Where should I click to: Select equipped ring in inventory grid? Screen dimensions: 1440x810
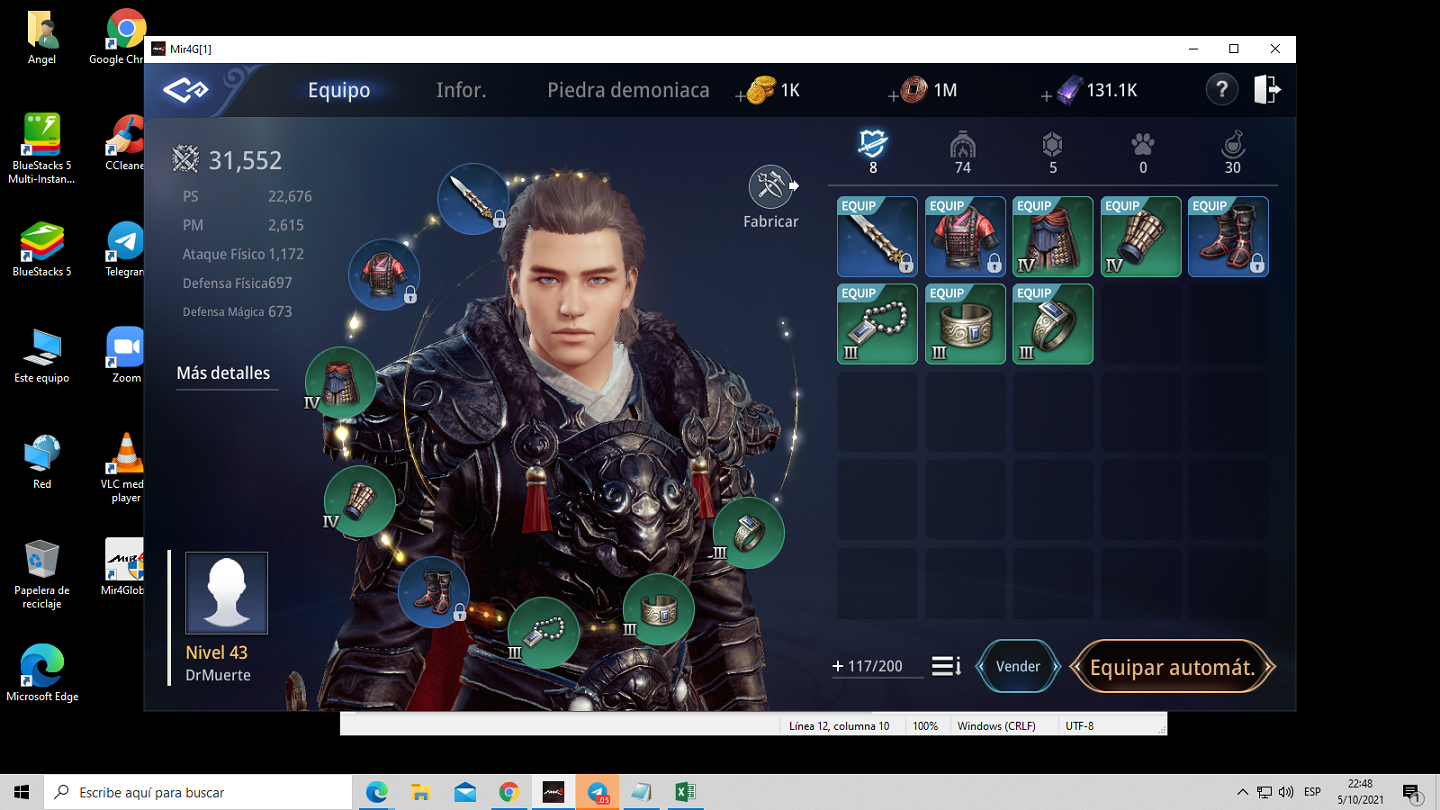(1053, 324)
